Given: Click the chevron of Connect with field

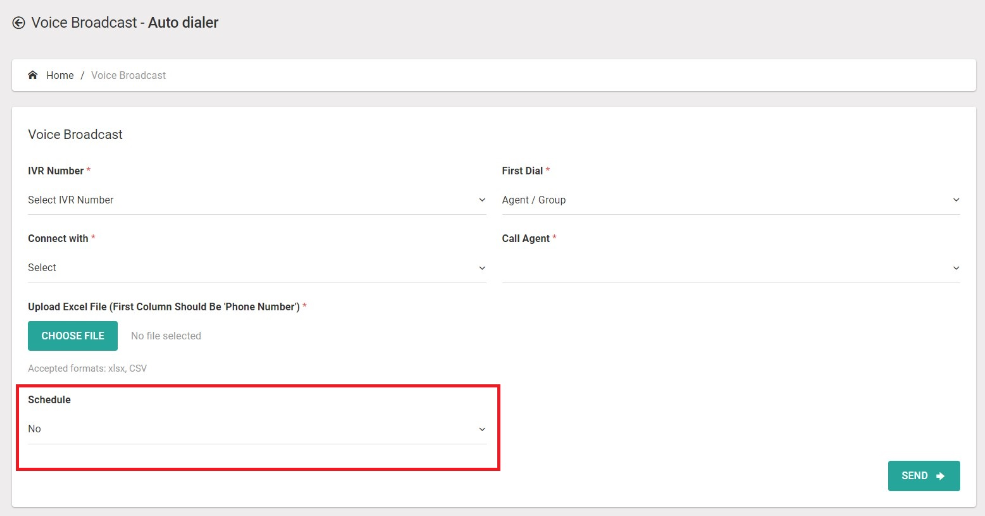Looking at the screenshot, I should pos(482,268).
